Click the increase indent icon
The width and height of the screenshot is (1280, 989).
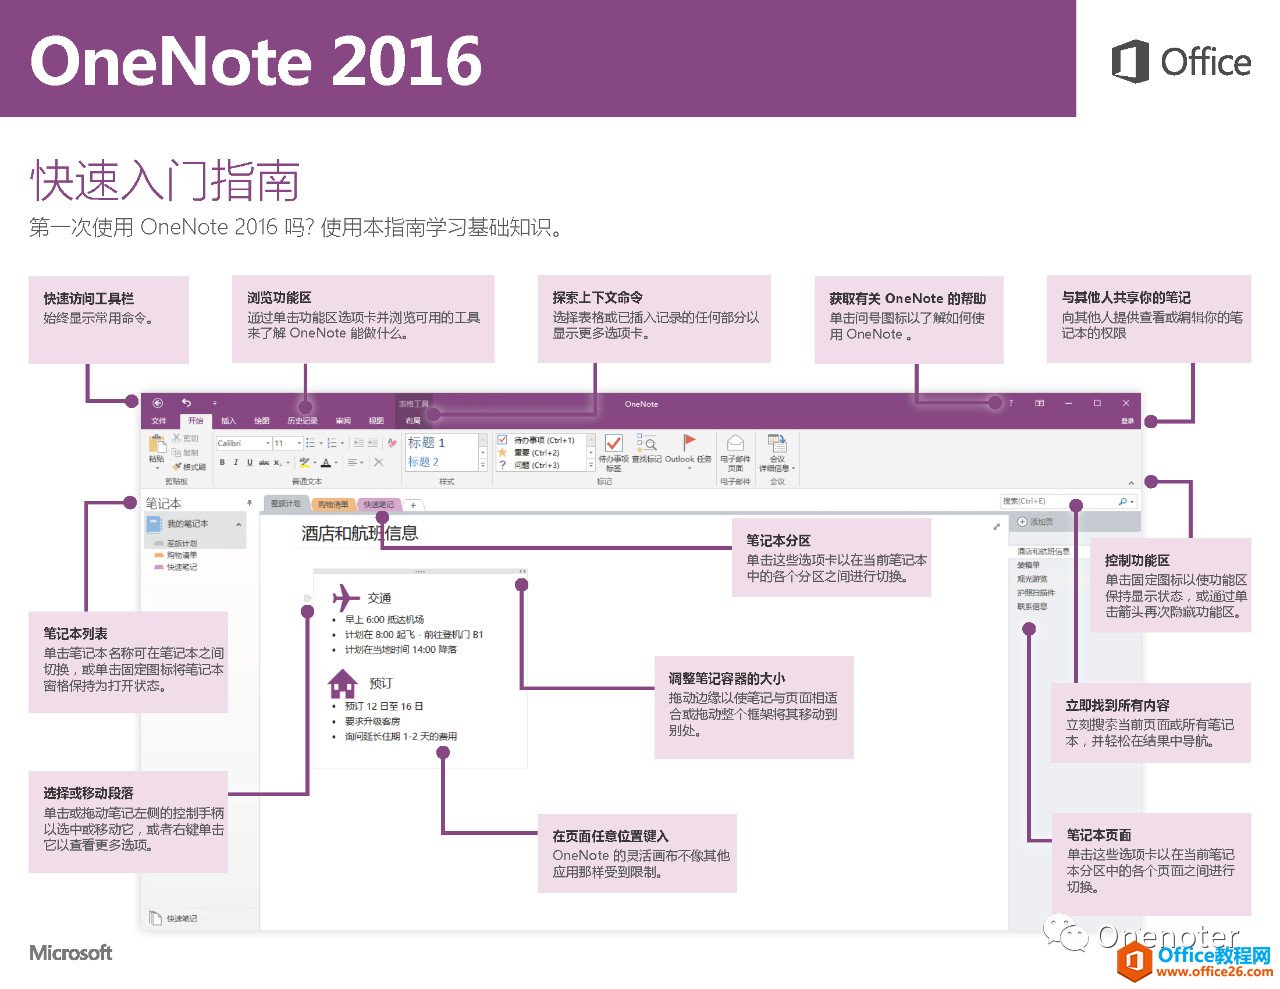point(373,443)
